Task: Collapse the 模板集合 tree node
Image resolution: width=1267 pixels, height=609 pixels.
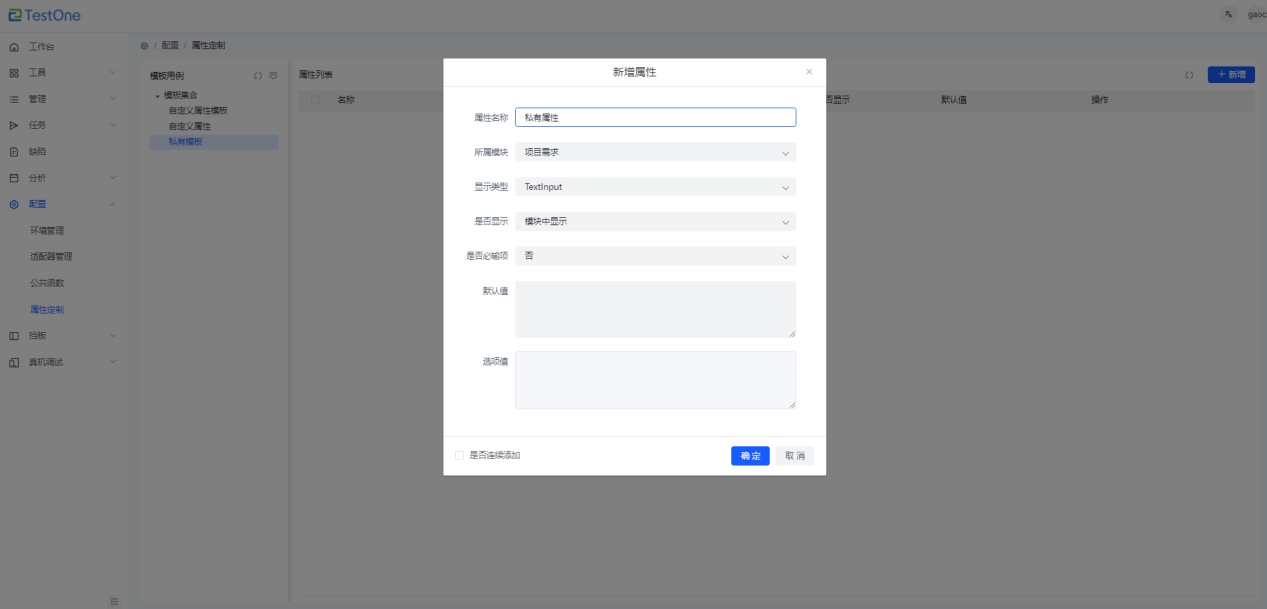Action: pyautogui.click(x=157, y=96)
